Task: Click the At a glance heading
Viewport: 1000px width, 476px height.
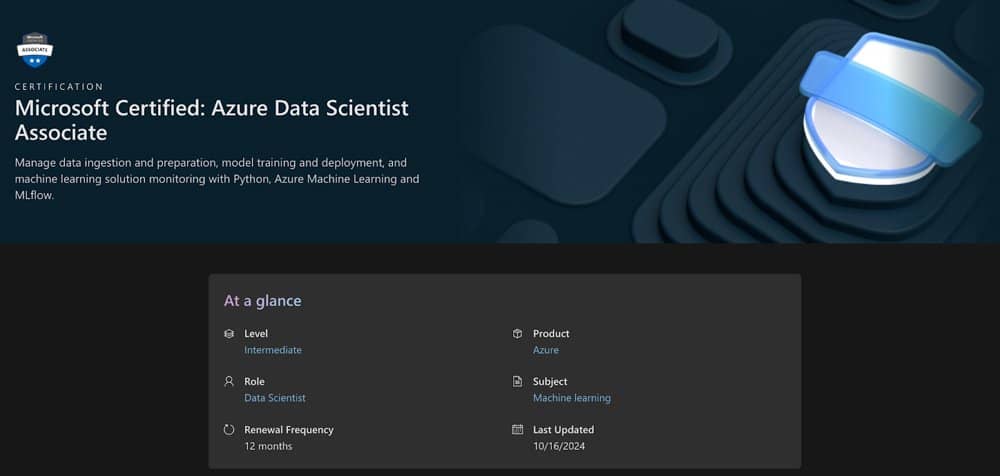Action: (263, 301)
